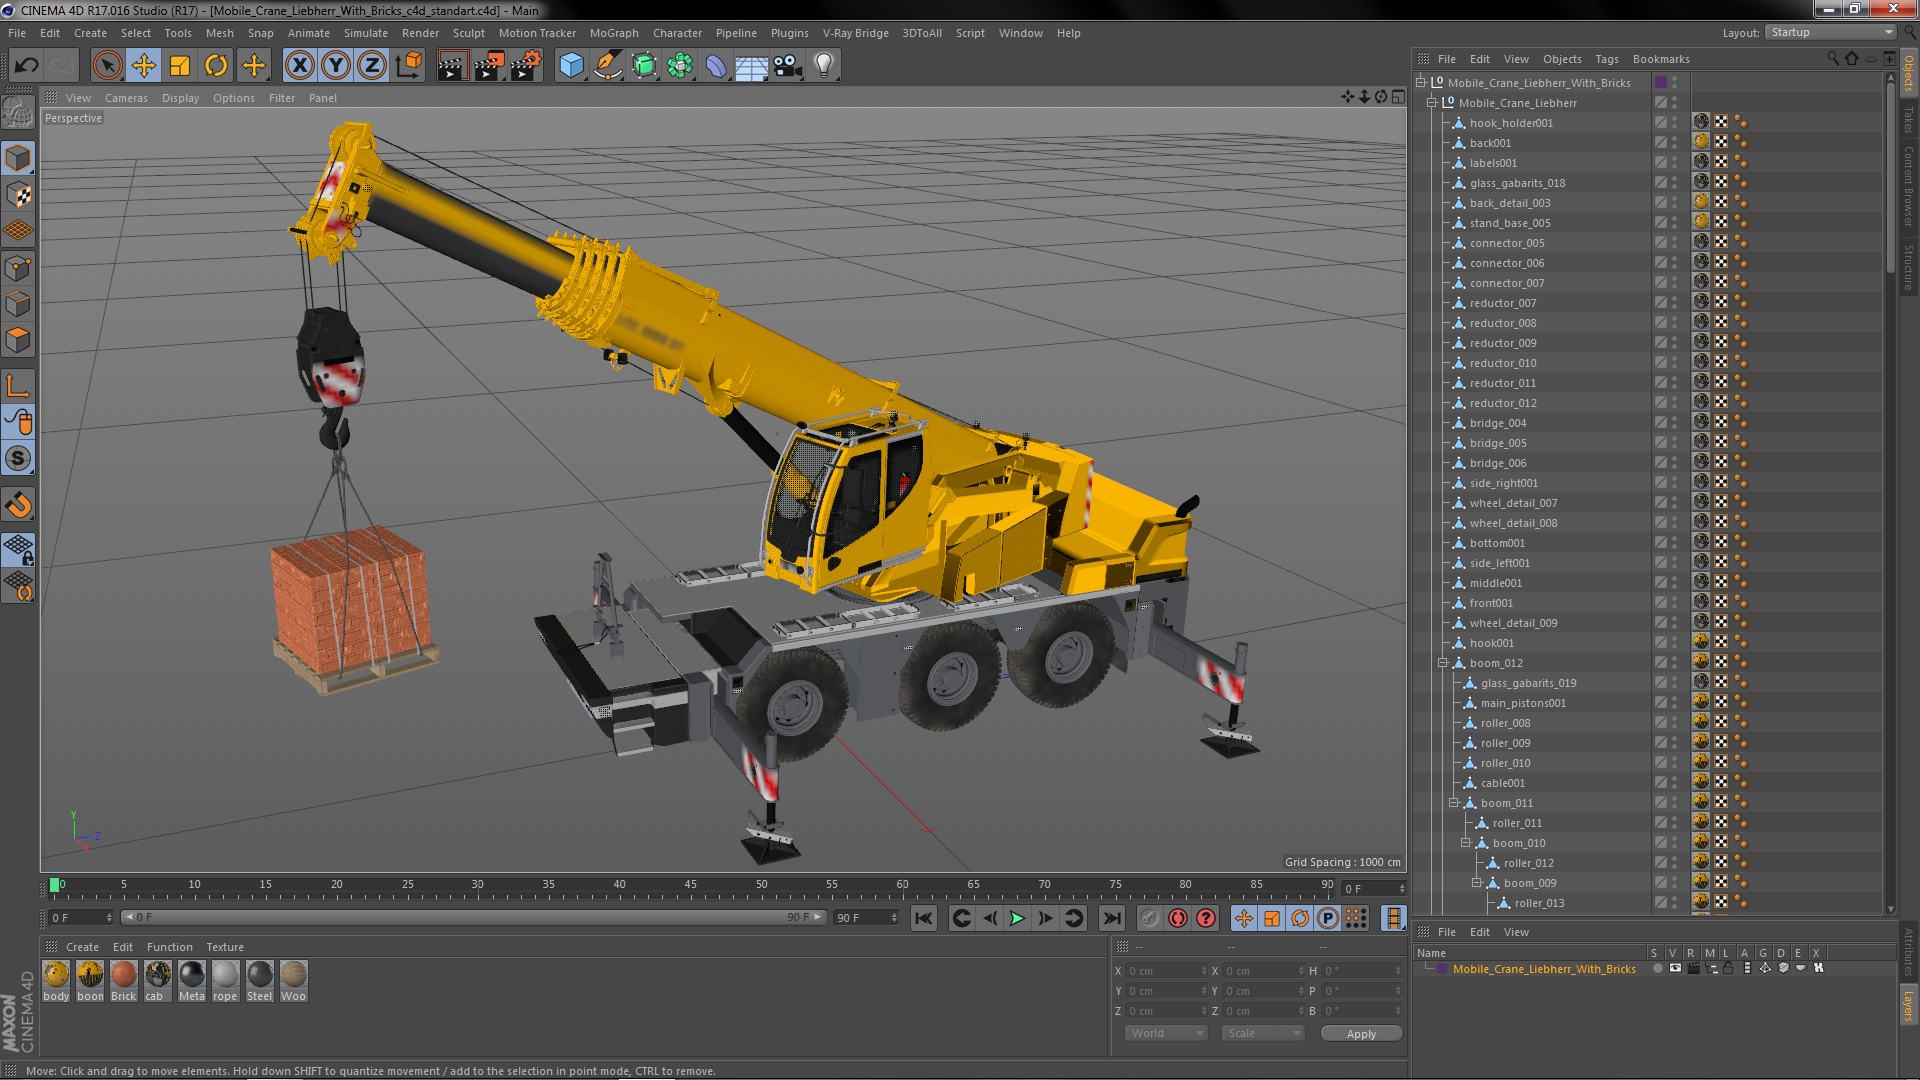The height and width of the screenshot is (1080, 1920).
Task: Add a Light object
Action: (824, 66)
